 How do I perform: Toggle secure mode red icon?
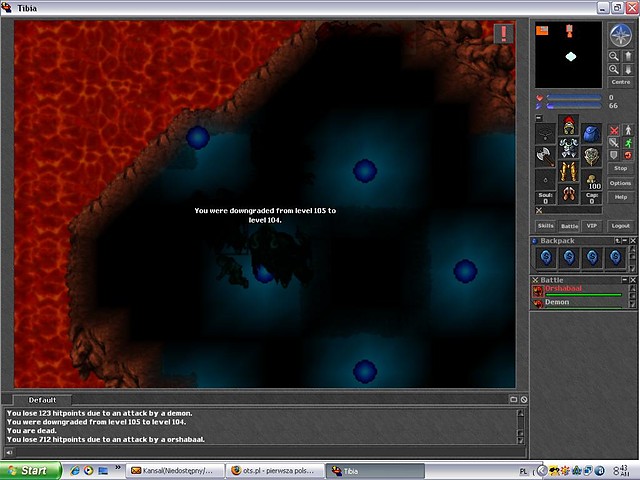[x=628, y=155]
